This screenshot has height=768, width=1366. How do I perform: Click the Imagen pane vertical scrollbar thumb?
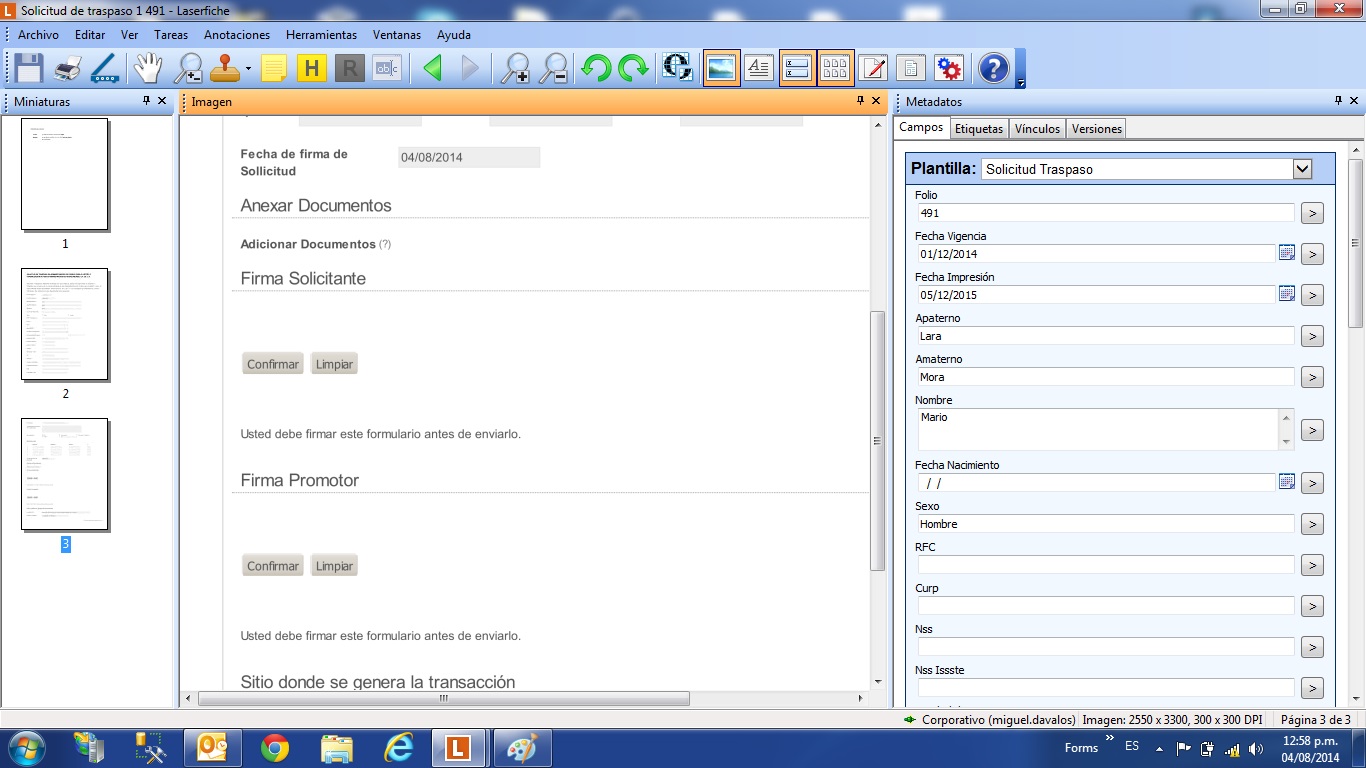click(878, 440)
